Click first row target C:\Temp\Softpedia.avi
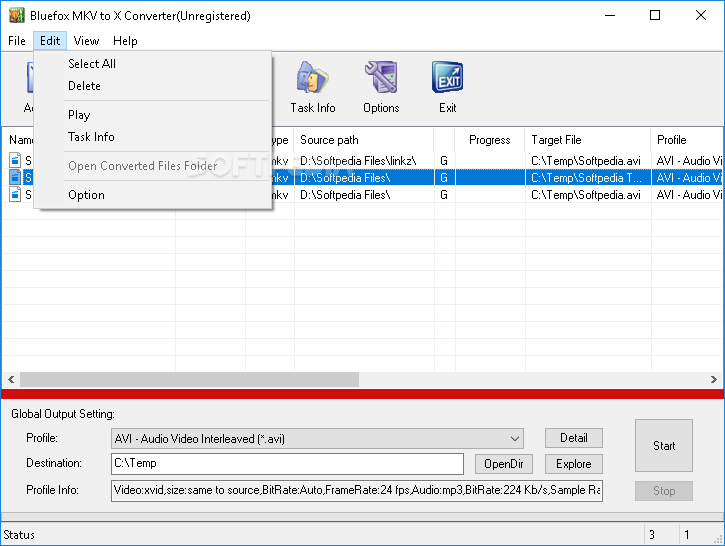725x546 pixels. tap(586, 161)
